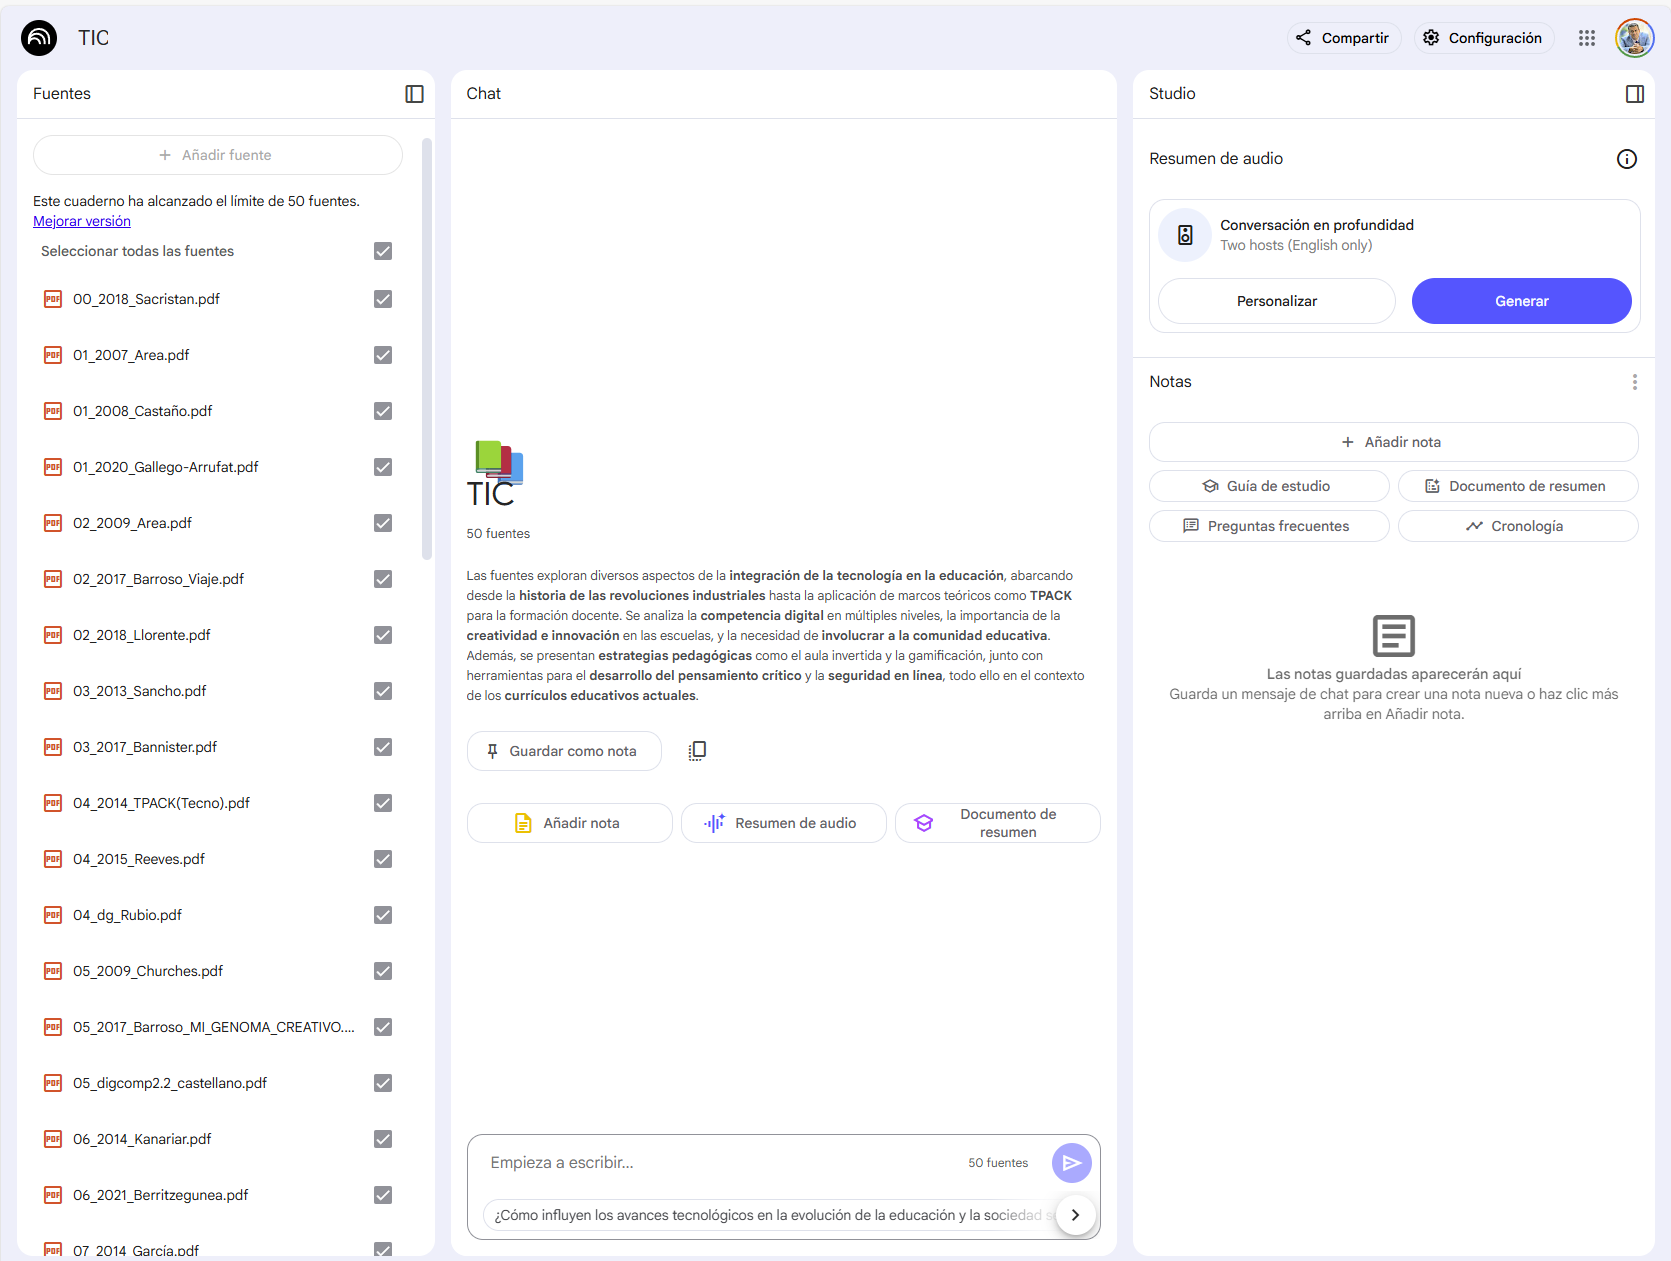Go to NotebookLM home logo

click(x=39, y=38)
